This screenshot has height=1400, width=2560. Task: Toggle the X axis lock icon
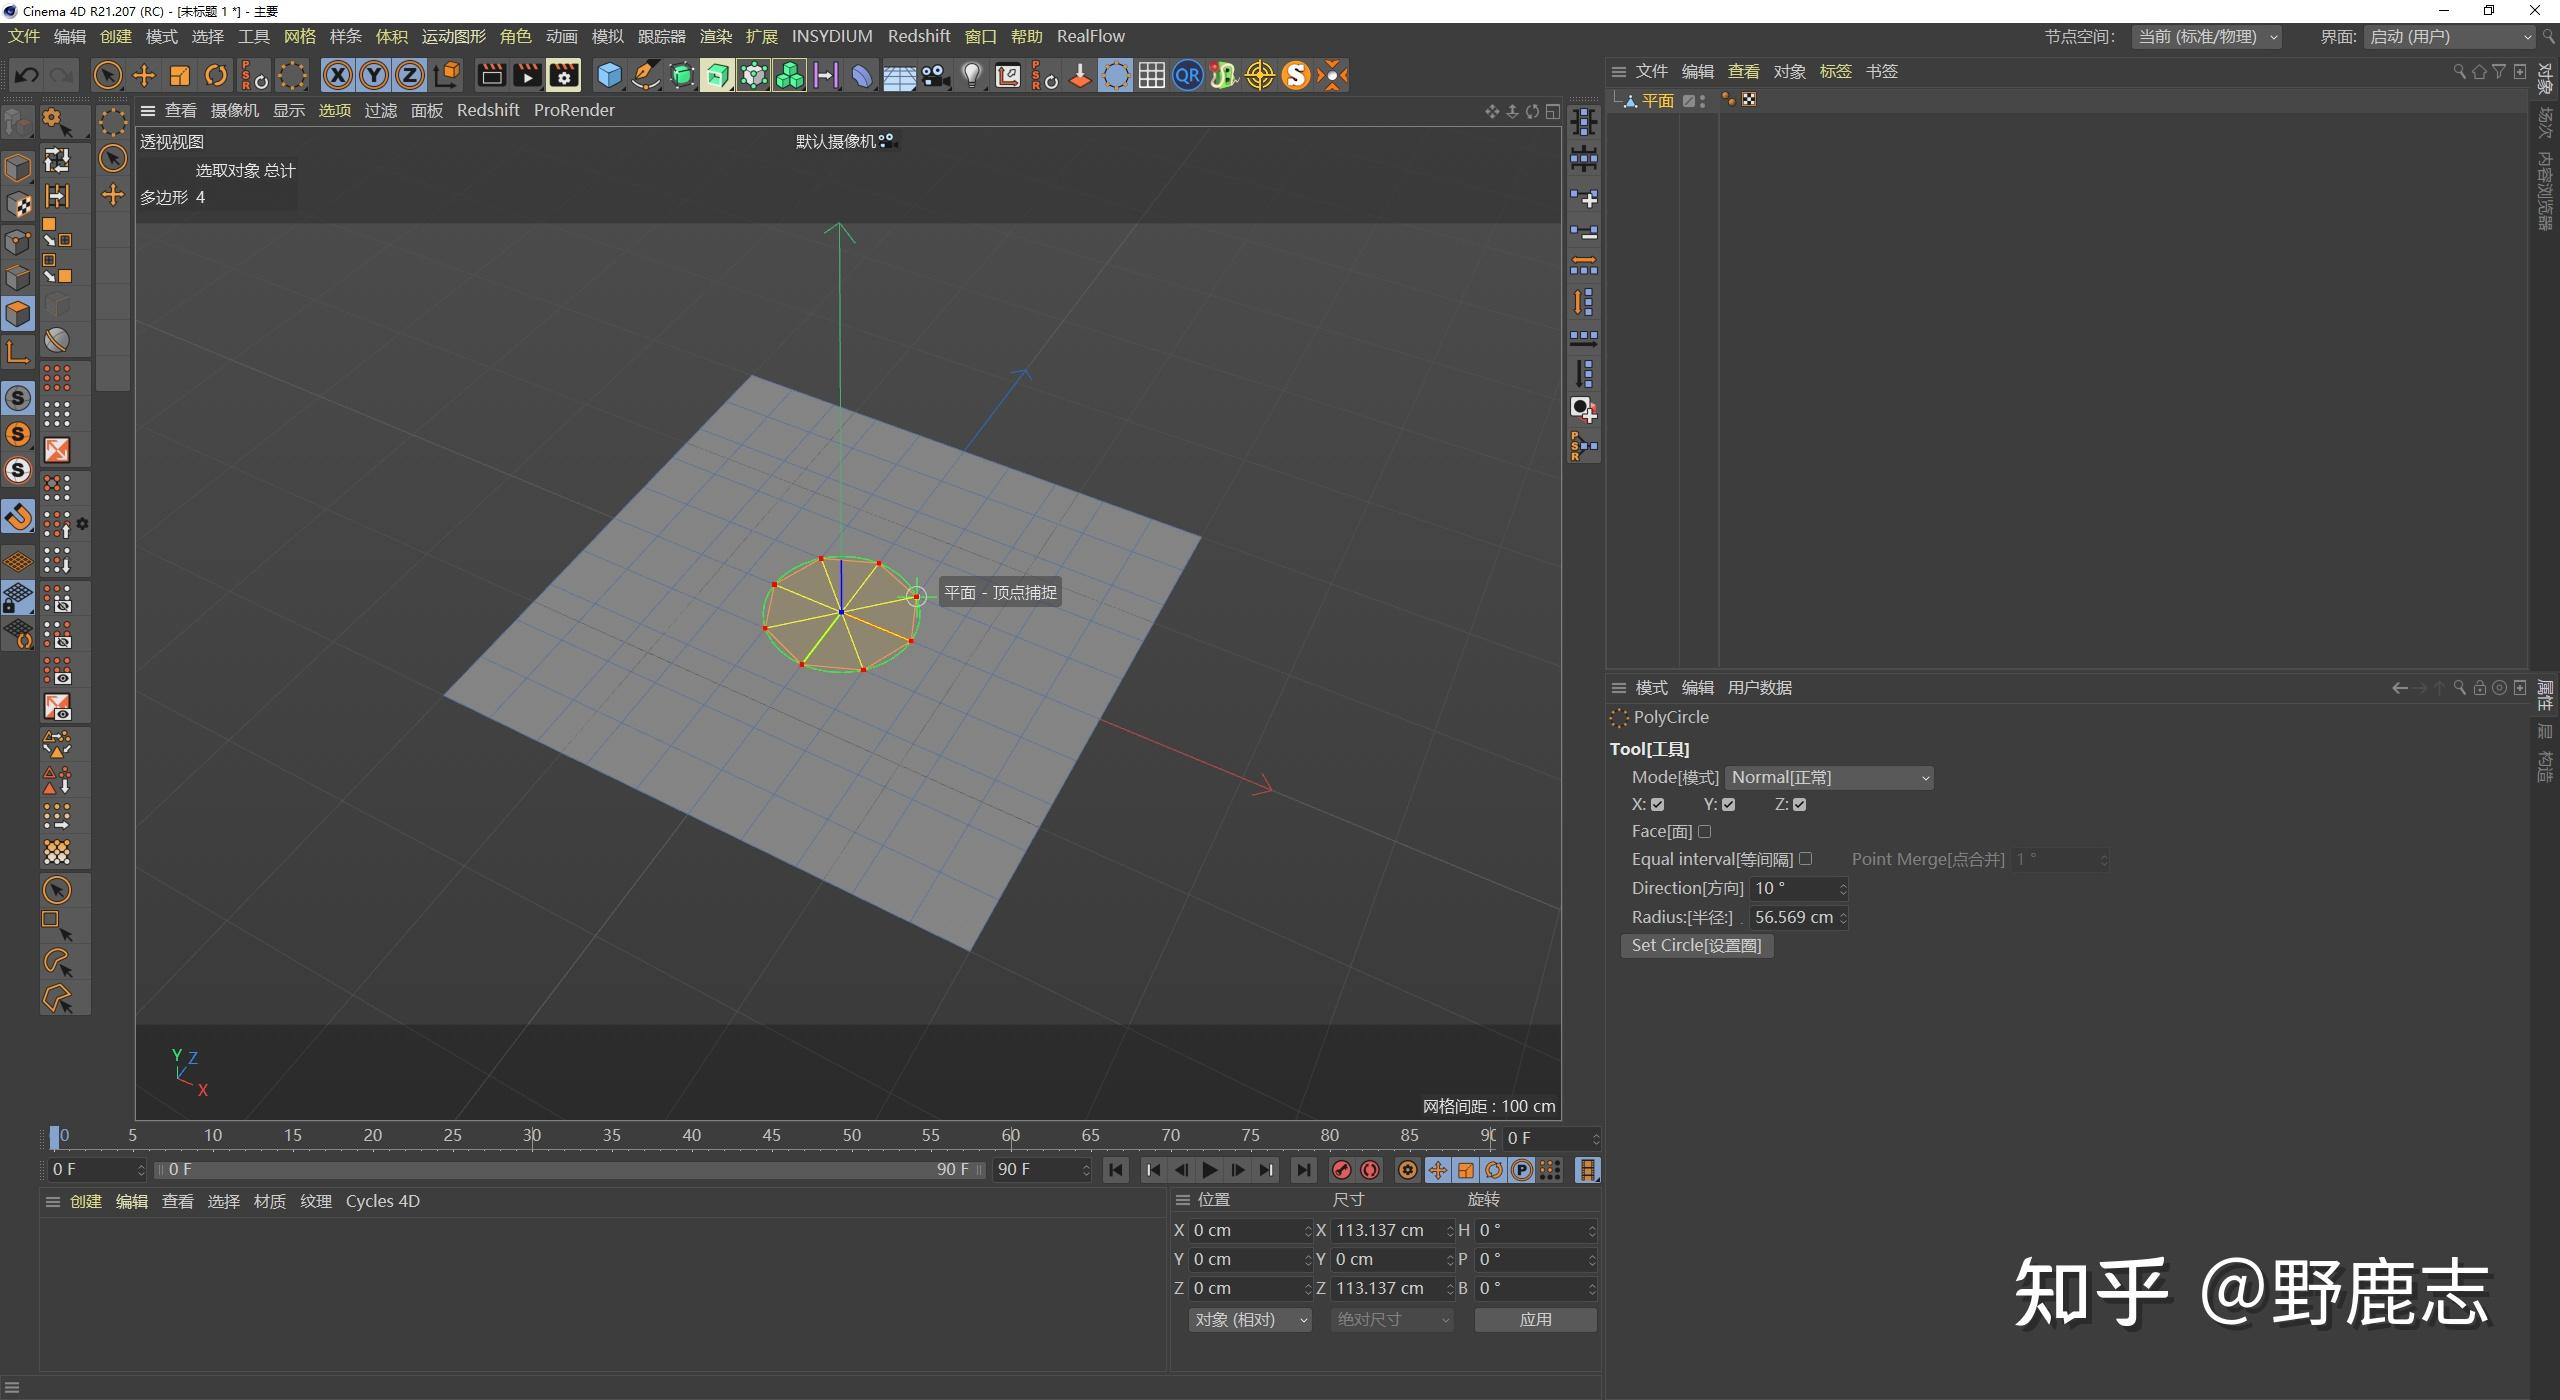[x=338, y=75]
